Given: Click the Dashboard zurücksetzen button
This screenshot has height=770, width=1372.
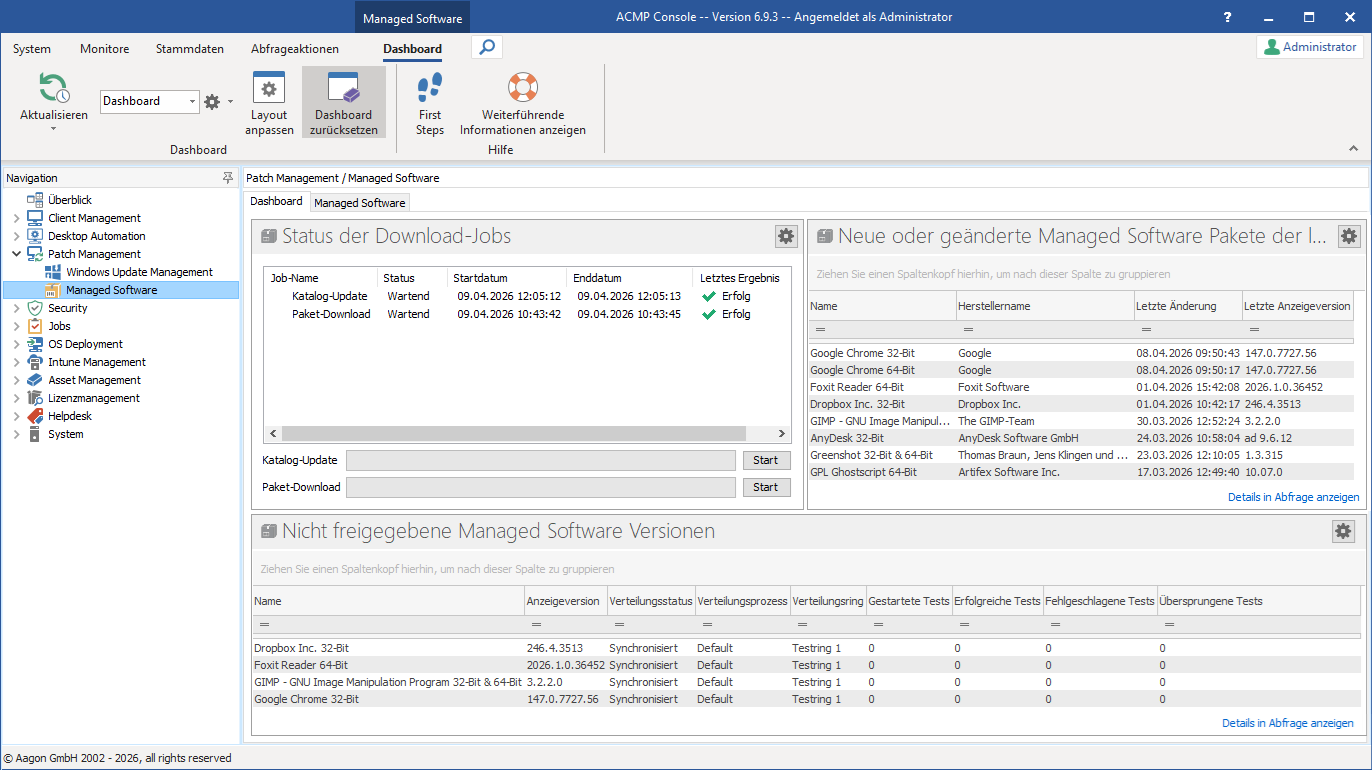Looking at the screenshot, I should point(343,102).
